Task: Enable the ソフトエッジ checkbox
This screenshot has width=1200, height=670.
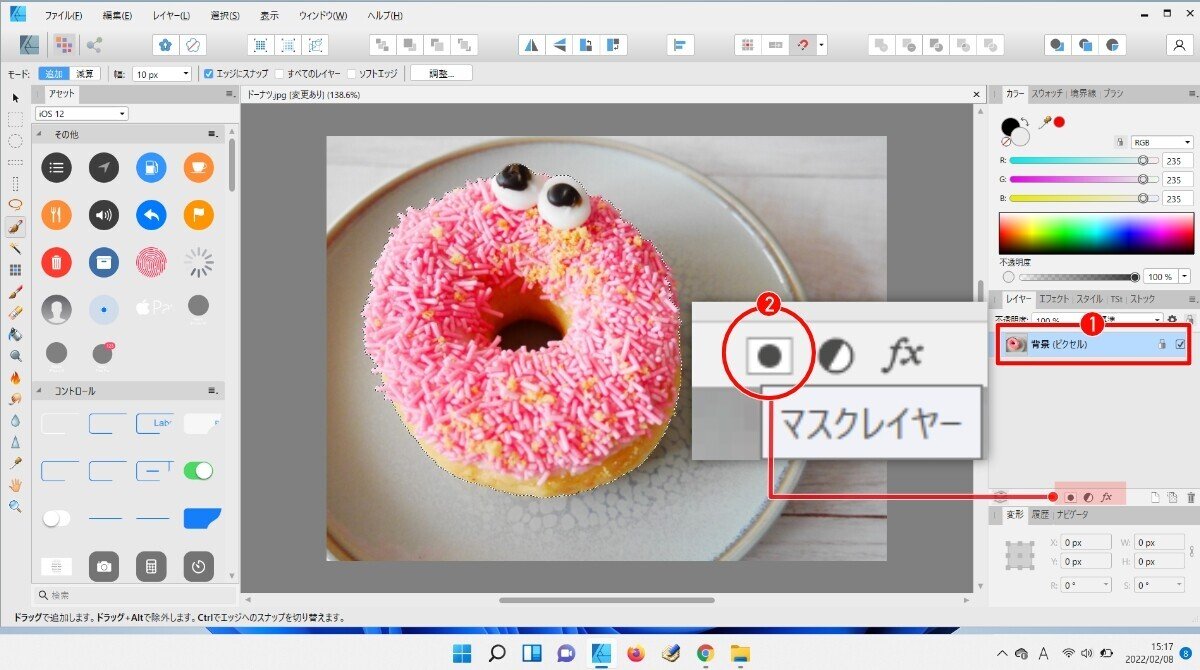Action: [352, 72]
